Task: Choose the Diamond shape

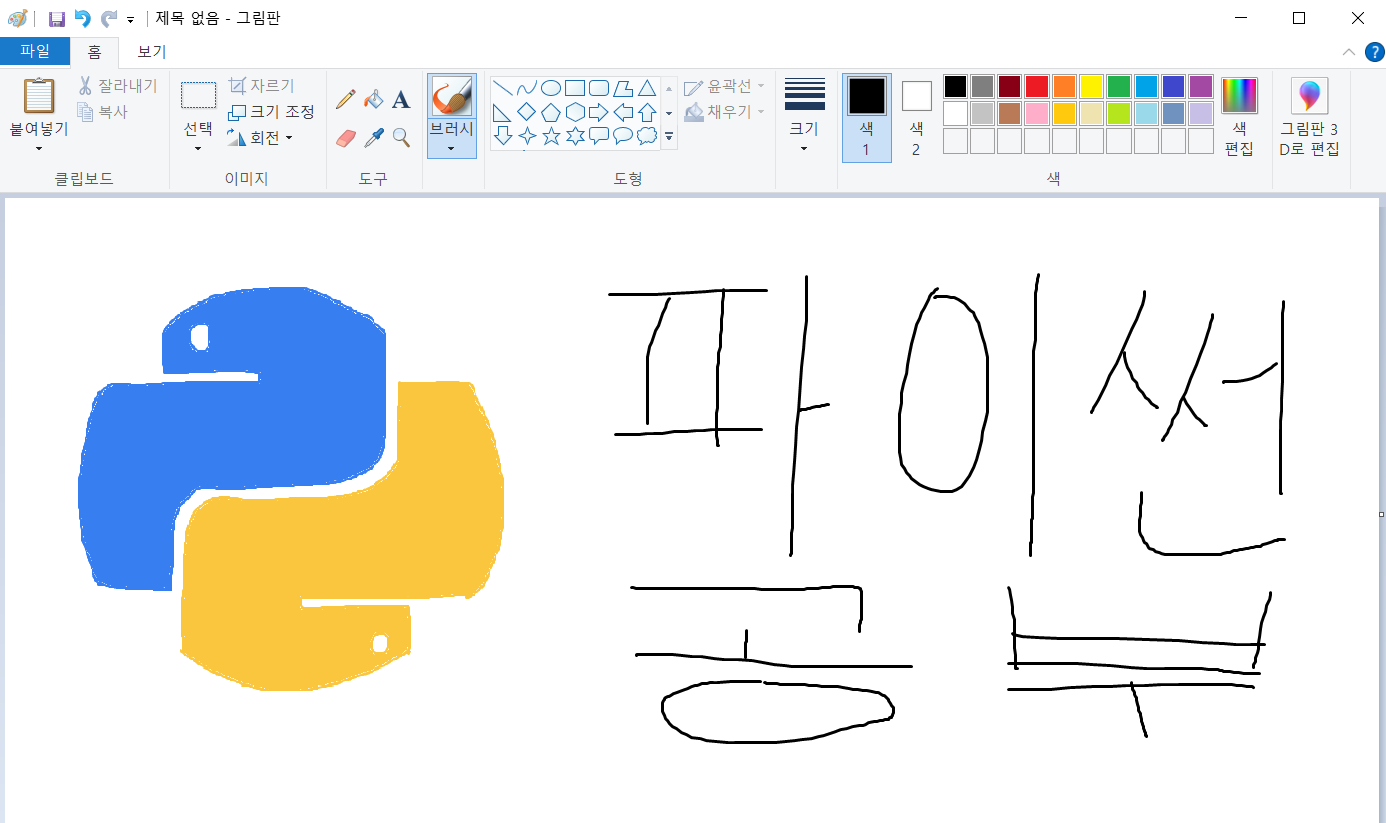Action: point(527,112)
